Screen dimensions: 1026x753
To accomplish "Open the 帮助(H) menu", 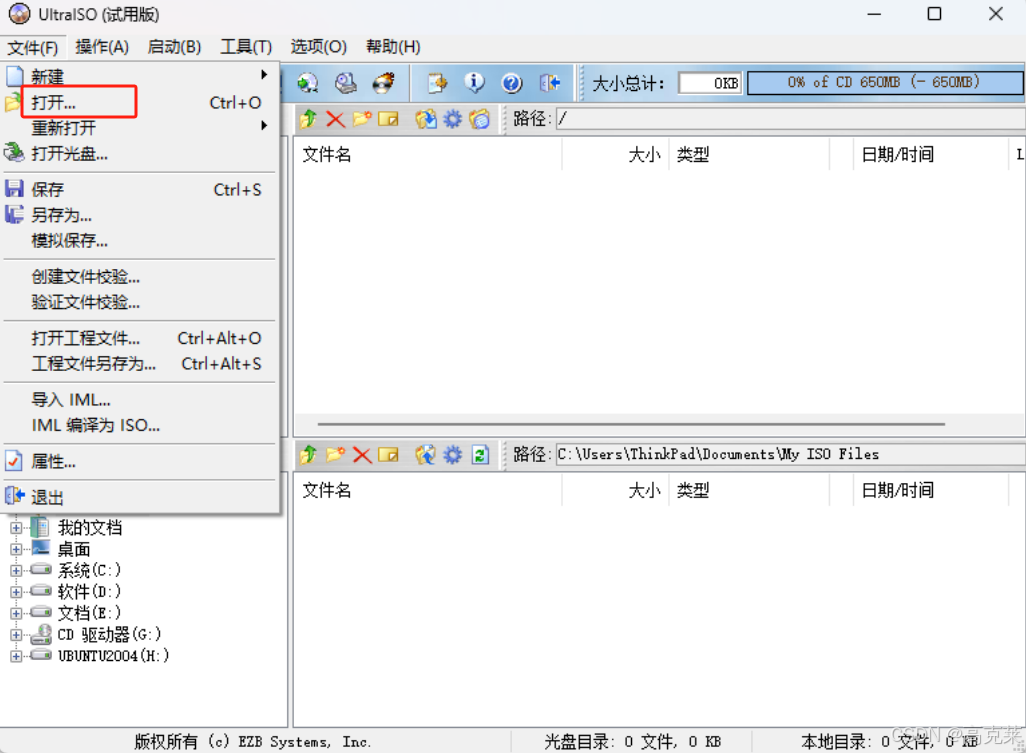I will (393, 47).
